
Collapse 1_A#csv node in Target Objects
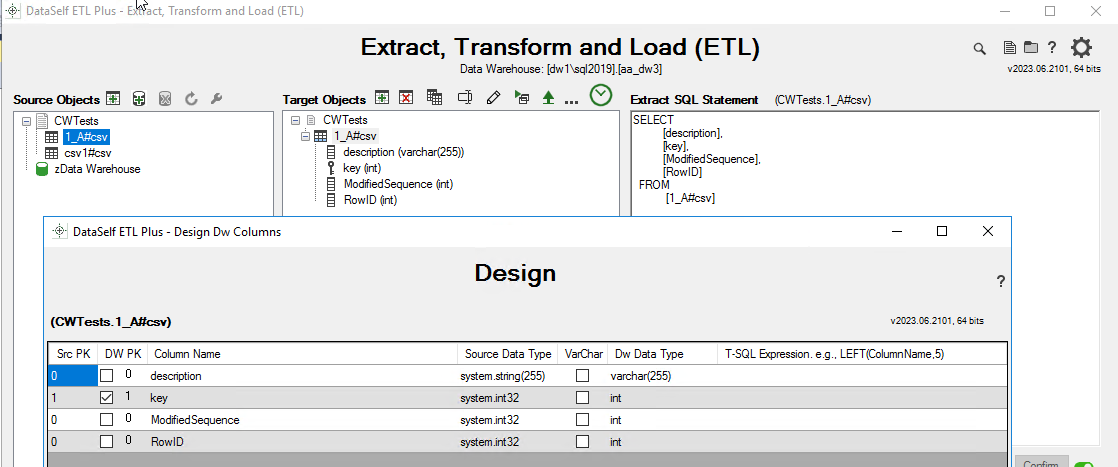click(306, 136)
